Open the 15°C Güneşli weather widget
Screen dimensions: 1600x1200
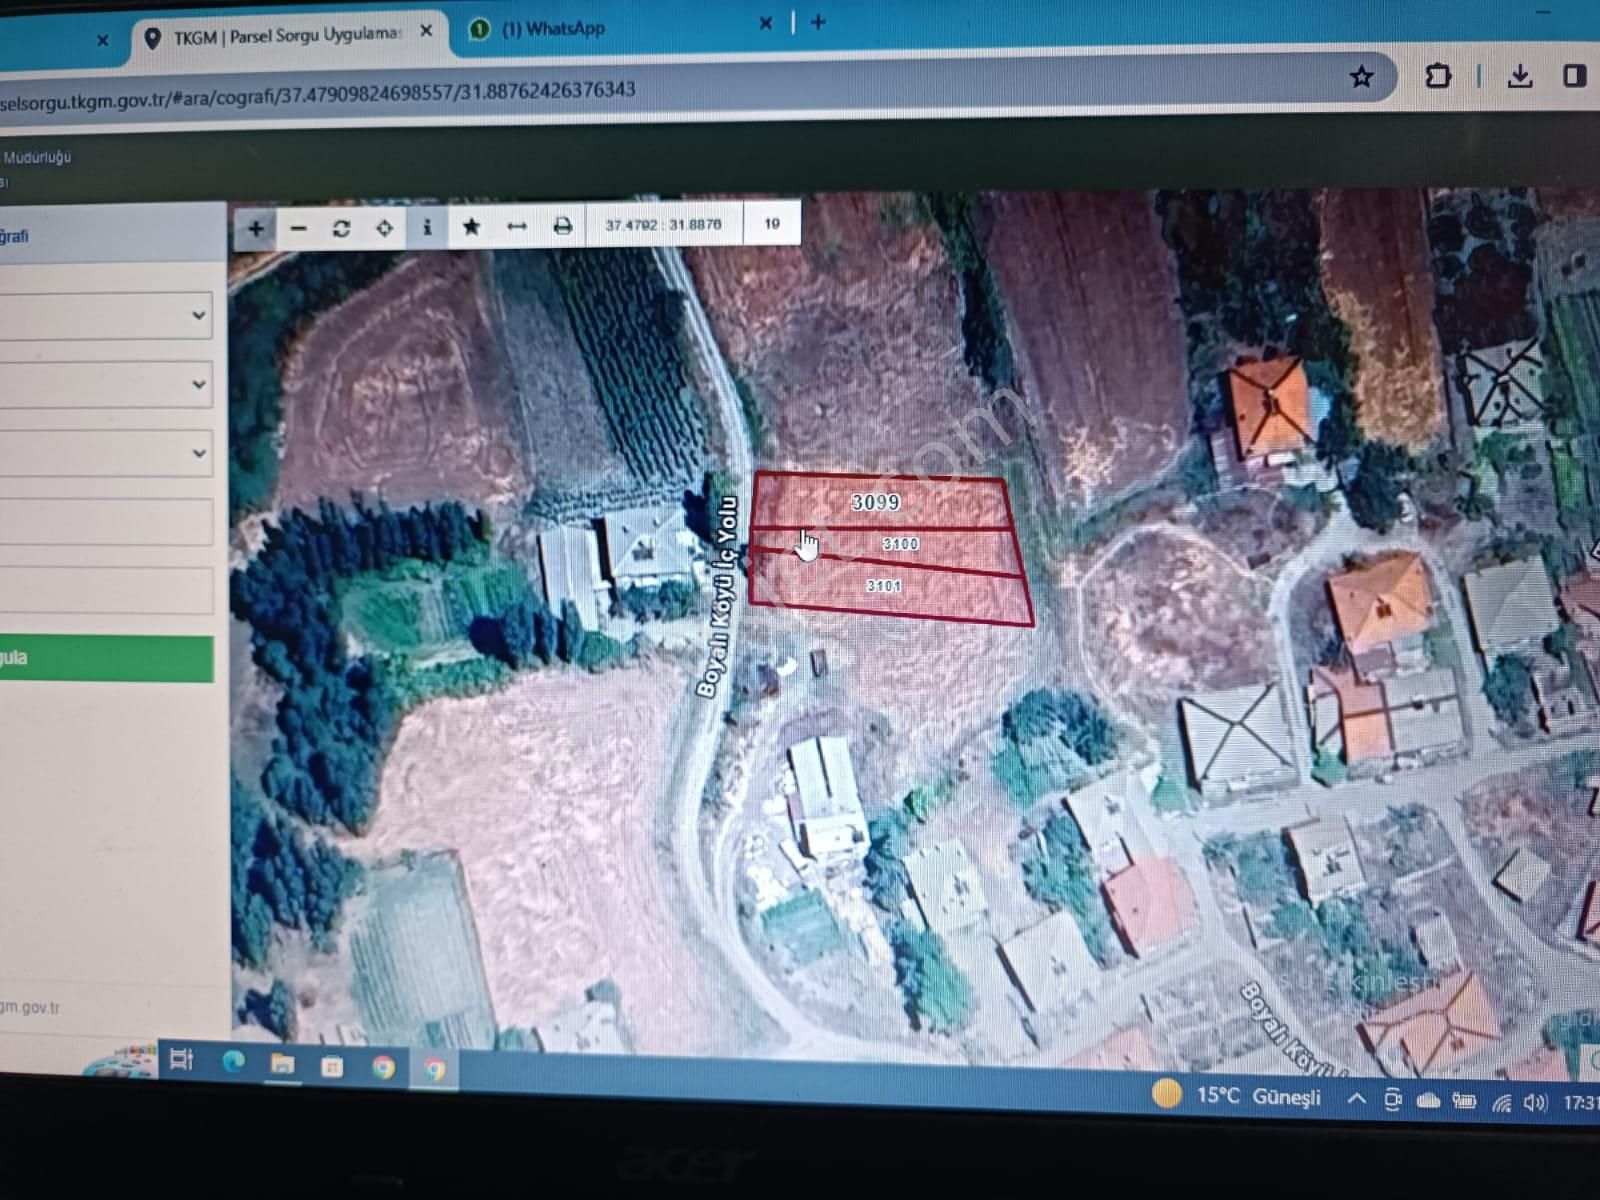click(x=1236, y=1096)
